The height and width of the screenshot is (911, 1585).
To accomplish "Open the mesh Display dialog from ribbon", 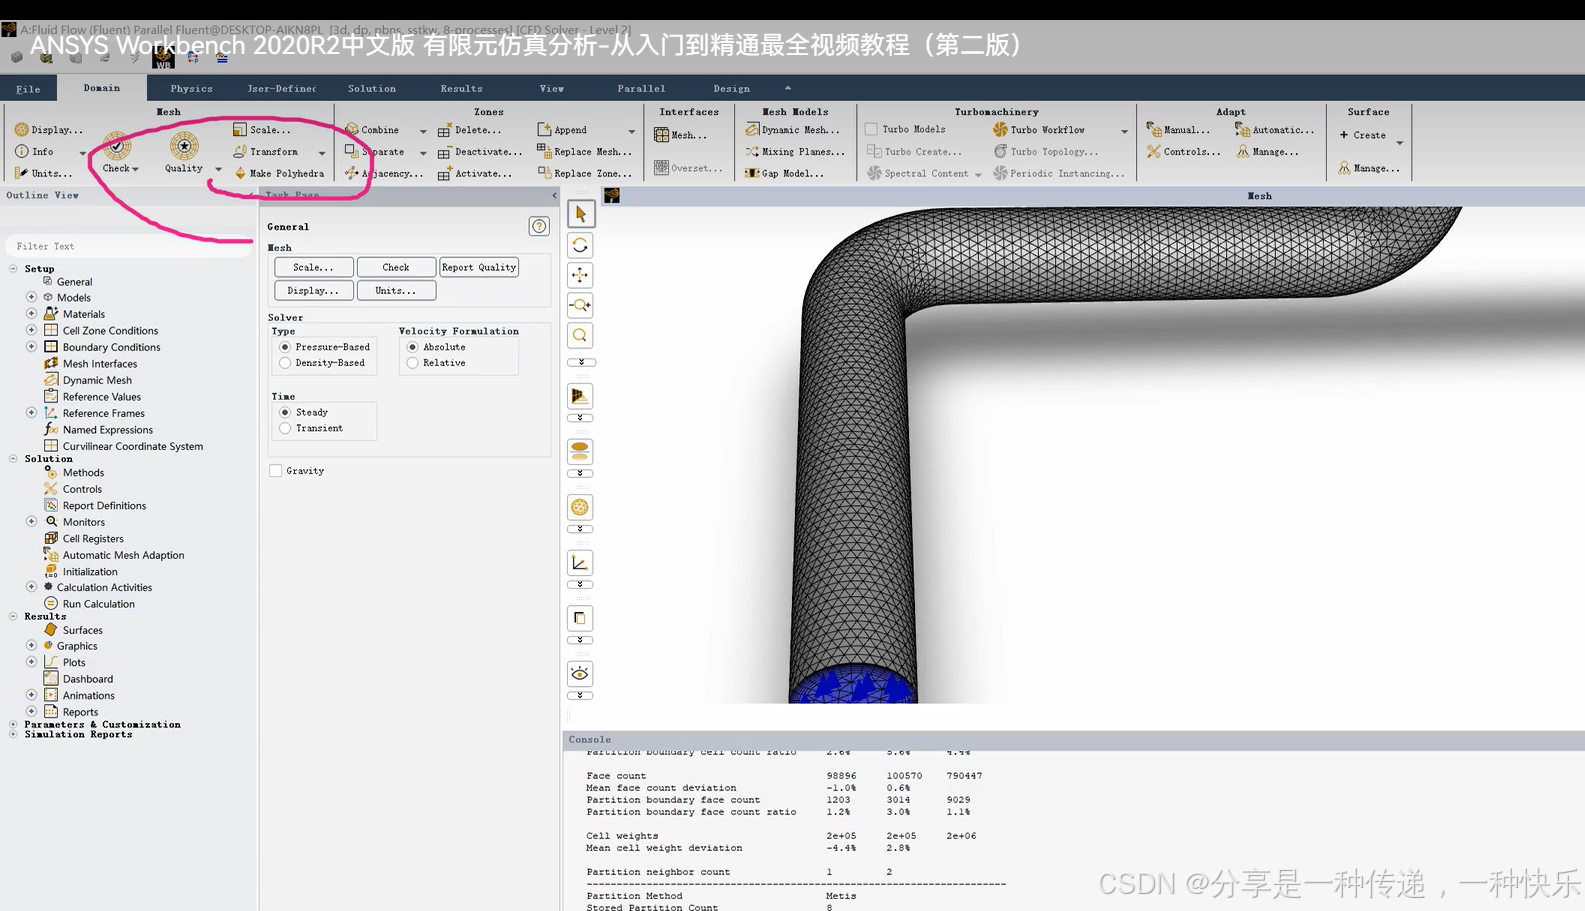I will [x=48, y=129].
